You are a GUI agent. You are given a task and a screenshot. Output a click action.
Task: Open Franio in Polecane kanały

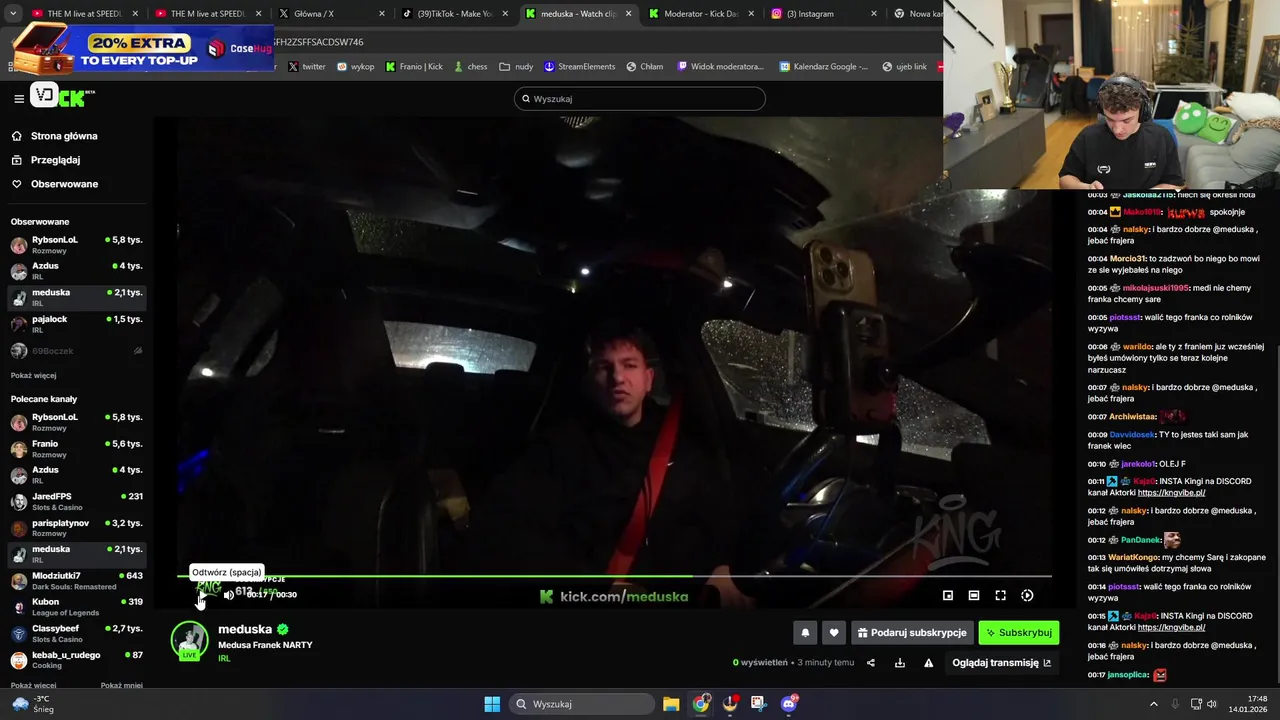coord(77,448)
